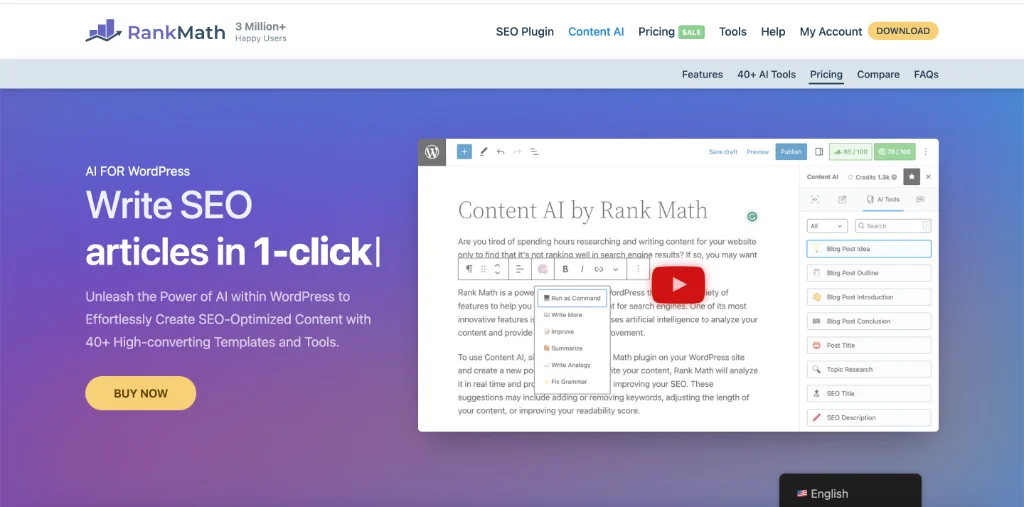Click the blue add block plus icon
Image resolution: width=1024 pixels, height=507 pixels.
[x=464, y=152]
